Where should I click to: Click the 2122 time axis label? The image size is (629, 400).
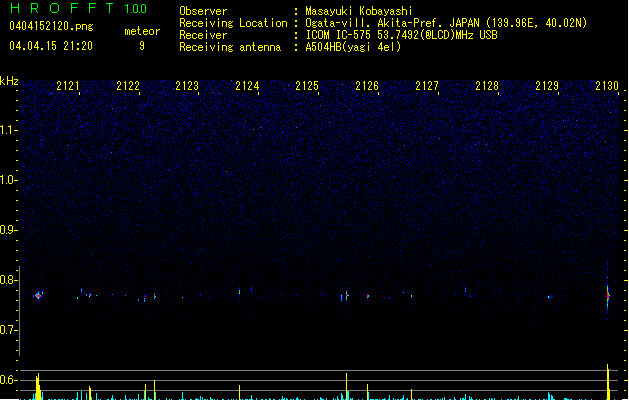coord(128,86)
